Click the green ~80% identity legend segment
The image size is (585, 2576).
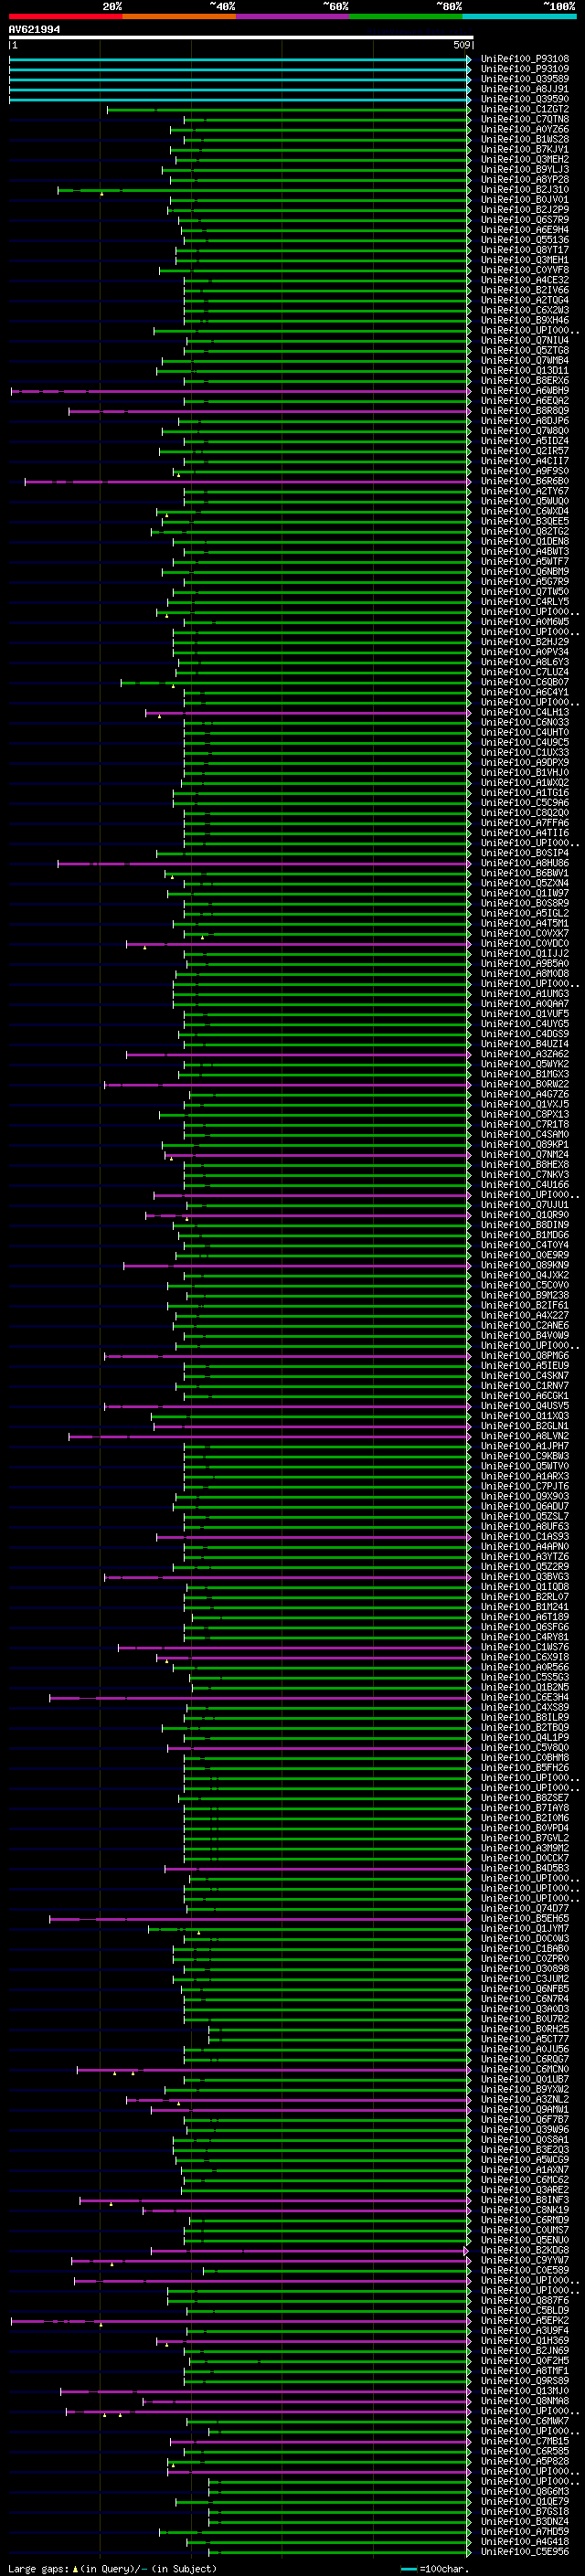click(406, 16)
